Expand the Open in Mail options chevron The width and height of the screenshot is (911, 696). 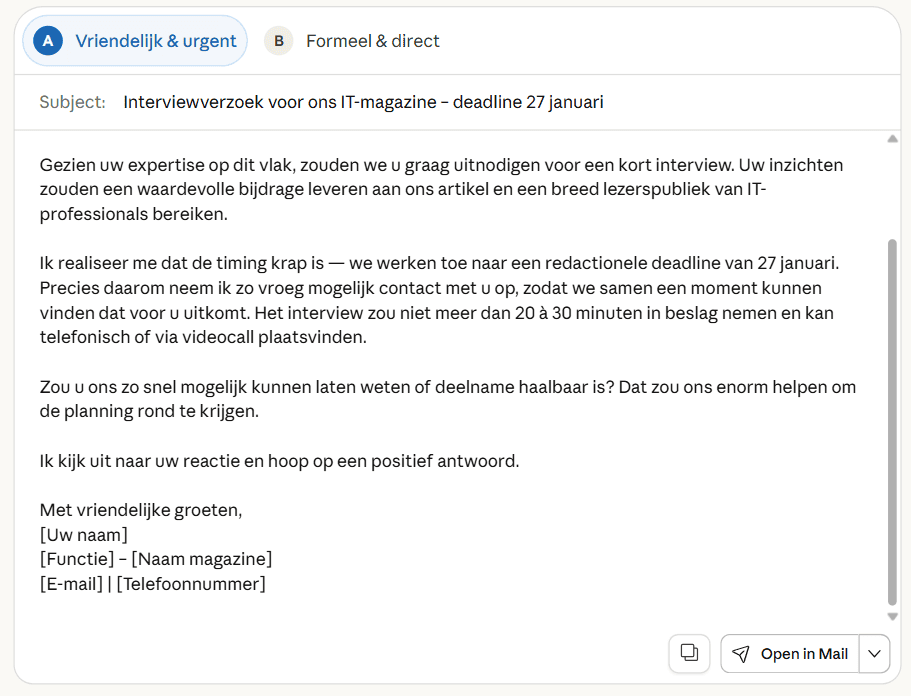pyautogui.click(x=874, y=654)
